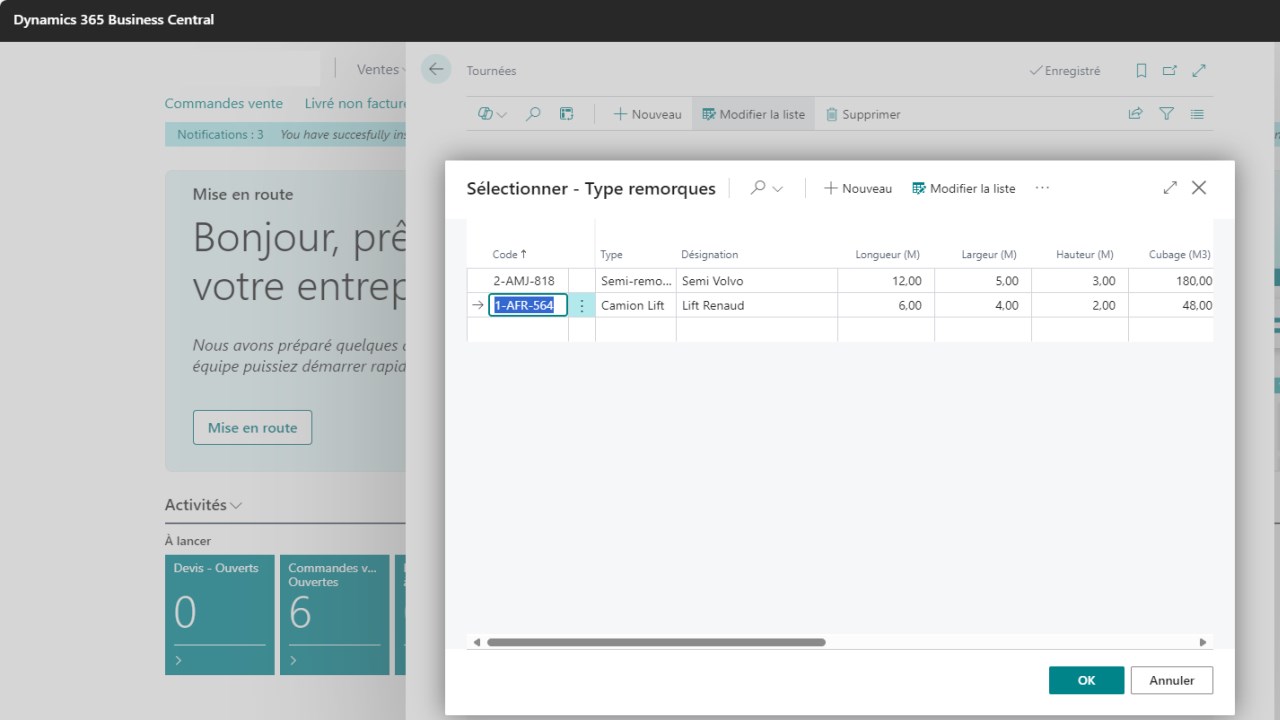The height and width of the screenshot is (720, 1280).
Task: Sort by the Code column header
Action: [510, 254]
